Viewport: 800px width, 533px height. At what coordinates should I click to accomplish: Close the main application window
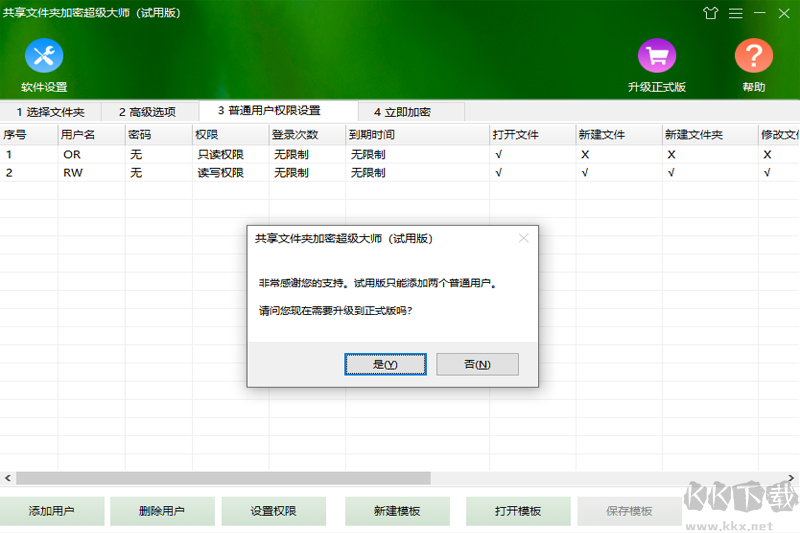pyautogui.click(x=784, y=13)
